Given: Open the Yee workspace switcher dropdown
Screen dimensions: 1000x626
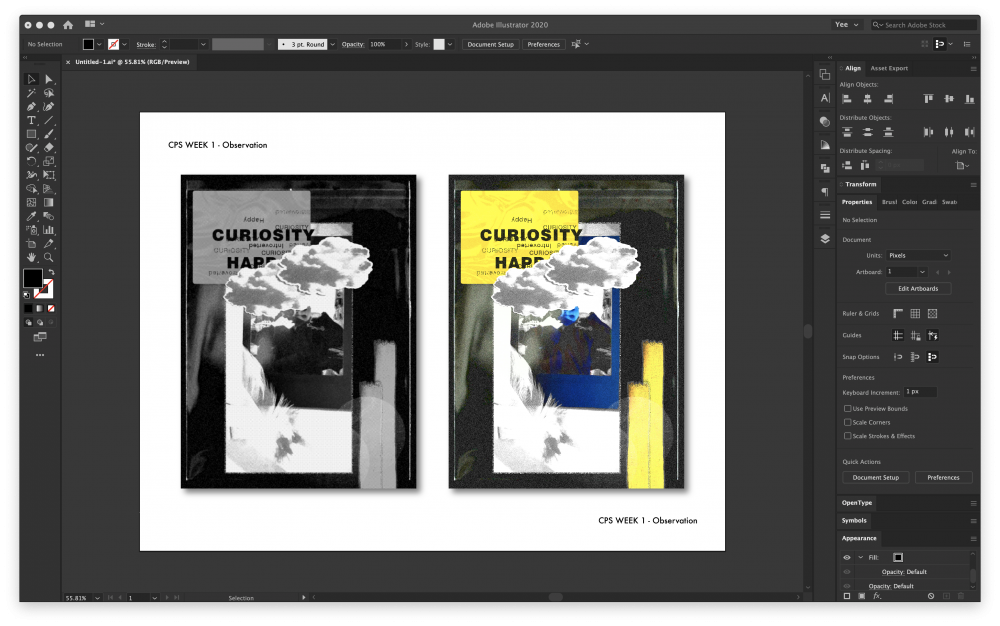Looking at the screenshot, I should point(847,25).
